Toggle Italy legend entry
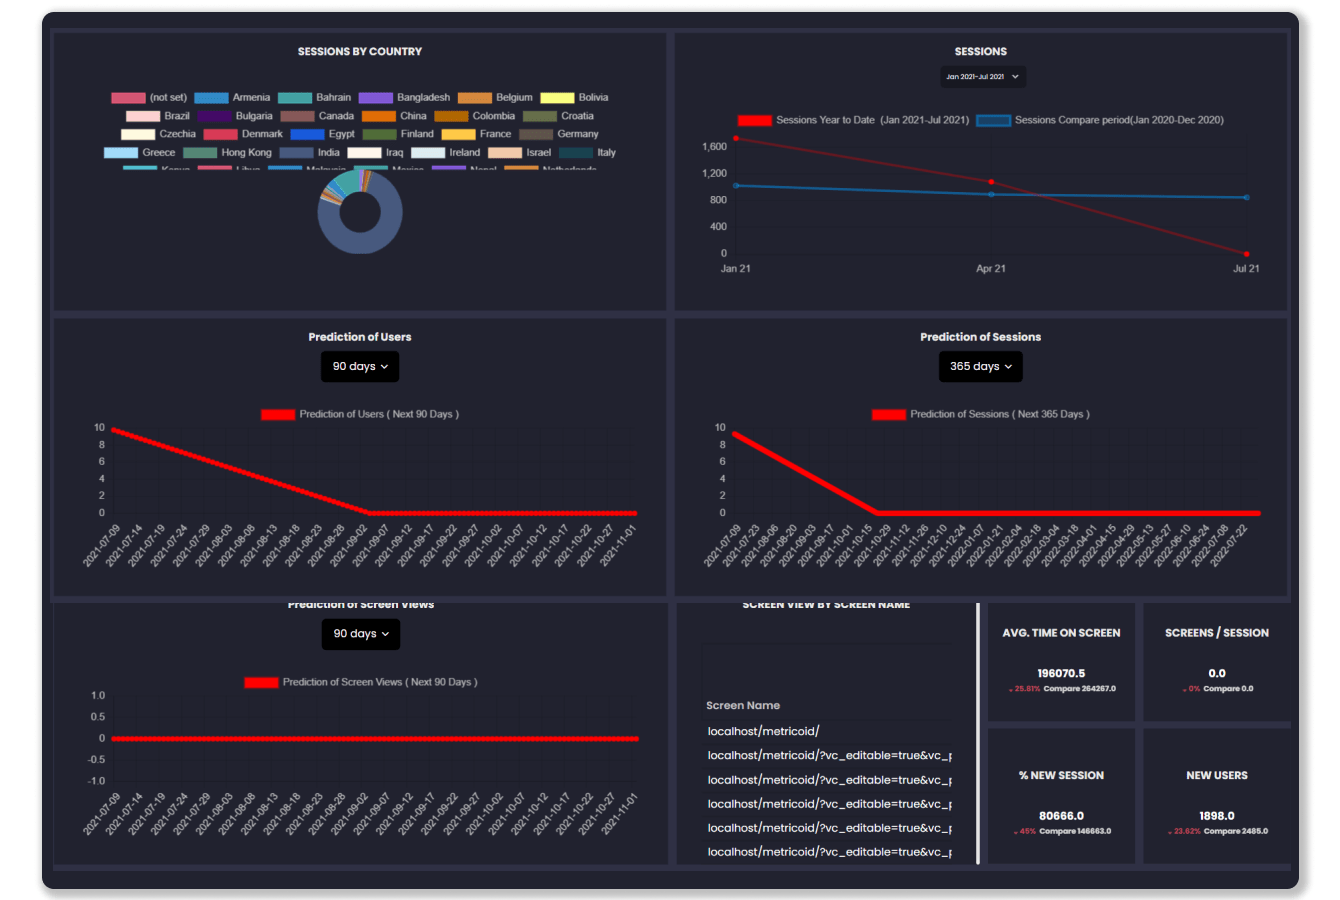This screenshot has height=900, width=1340. pyautogui.click(x=587, y=153)
